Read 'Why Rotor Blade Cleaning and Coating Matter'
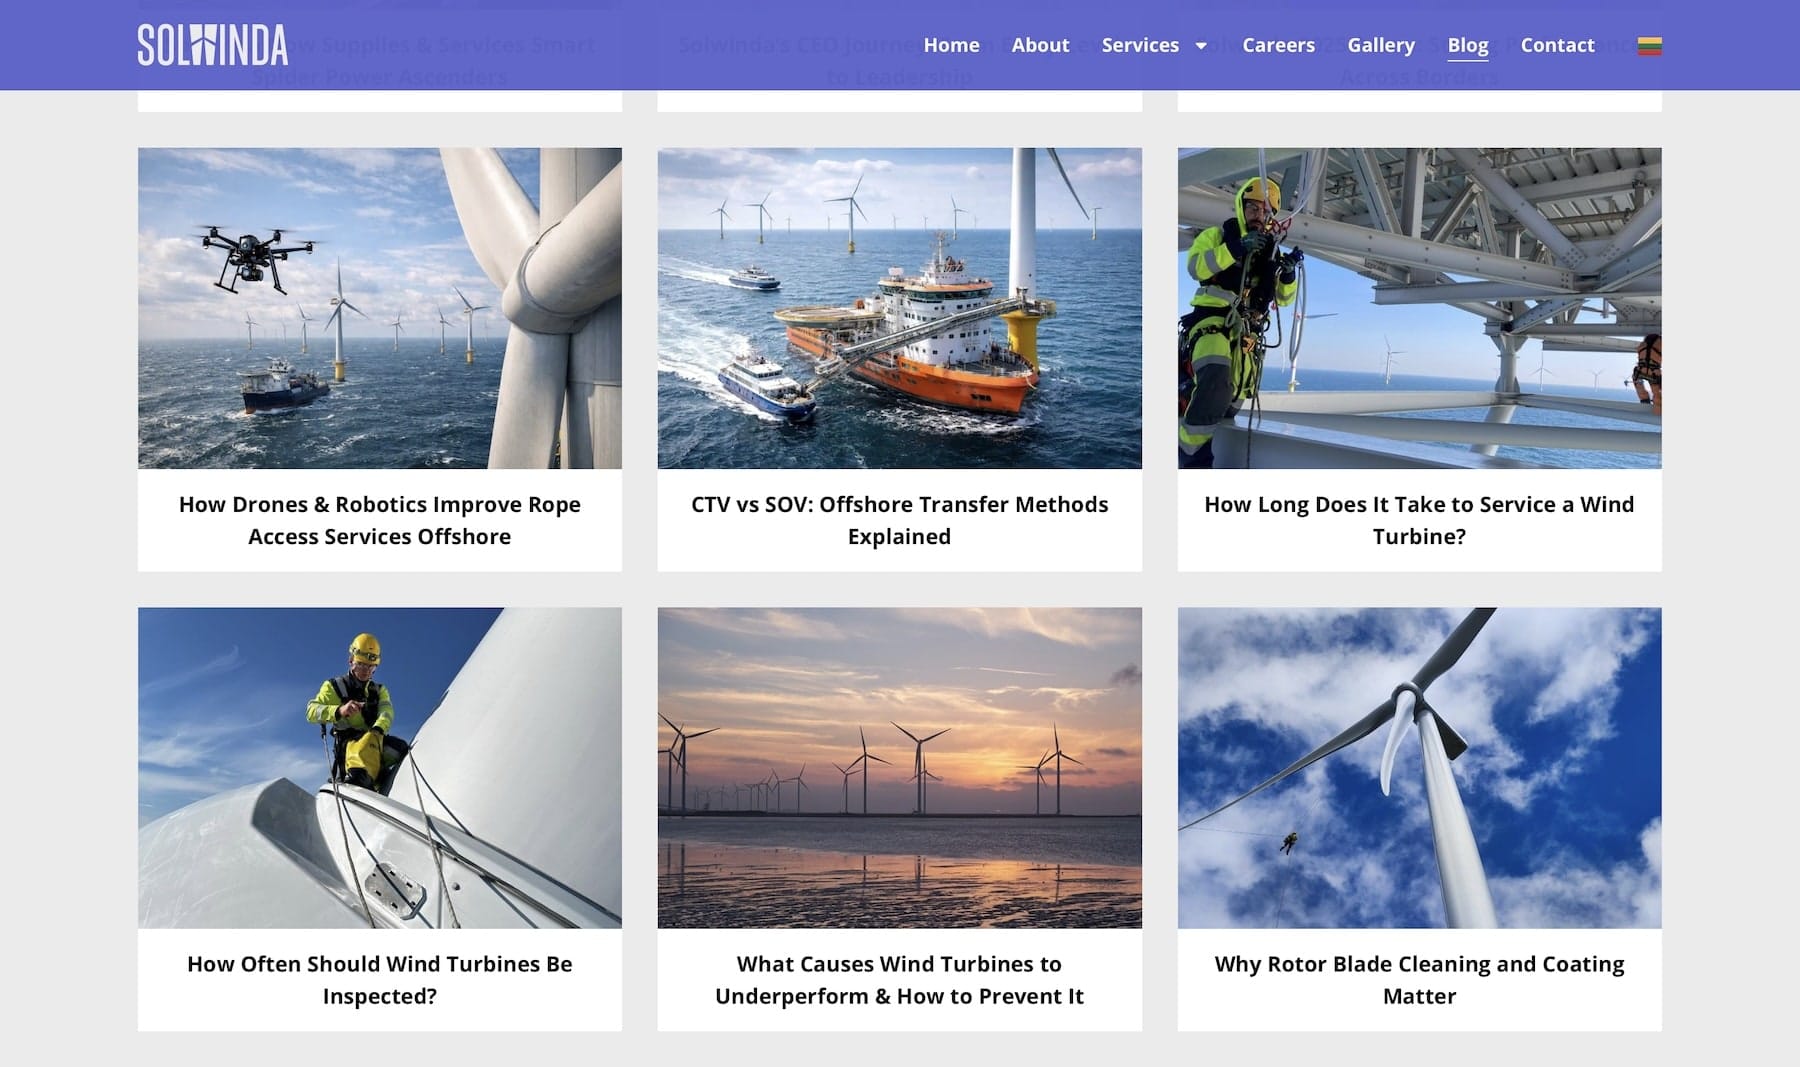 coord(1418,980)
